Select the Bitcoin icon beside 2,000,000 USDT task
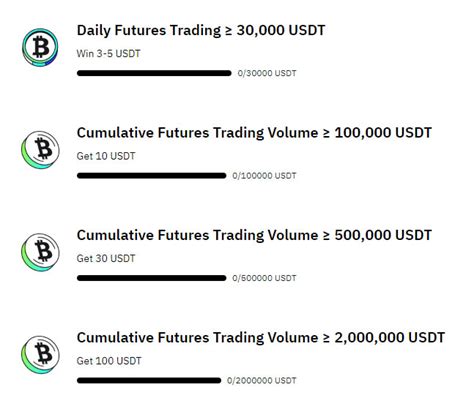This screenshot has width=474, height=409. click(x=40, y=354)
